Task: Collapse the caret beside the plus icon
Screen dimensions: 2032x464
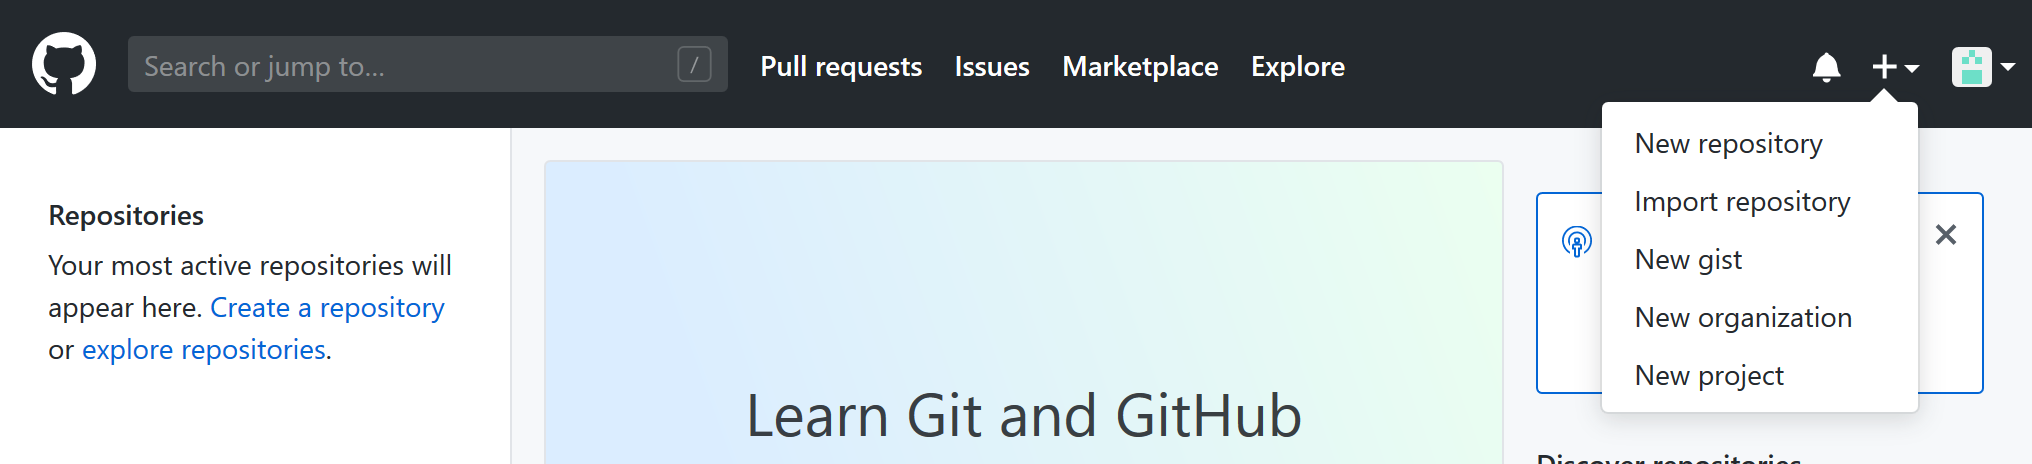Action: coord(1912,68)
